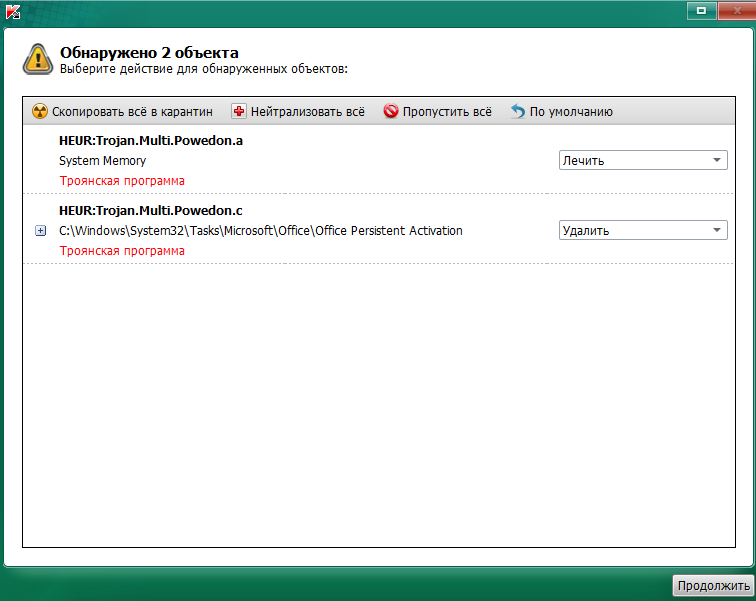Click the Kaspersky logo in title bar
This screenshot has width=756, height=601.
(13, 12)
